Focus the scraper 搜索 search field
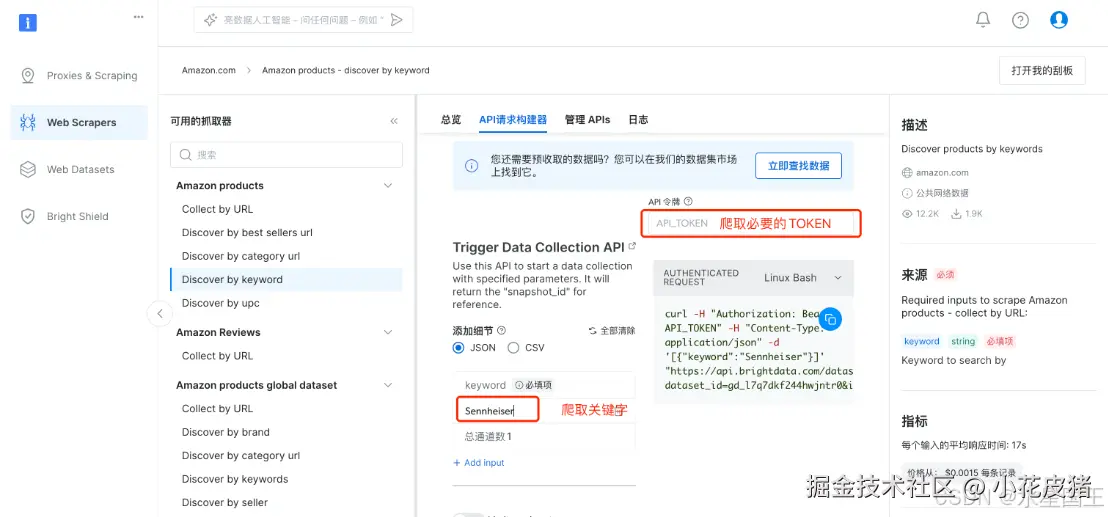This screenshot has width=1108, height=517. click(x=286, y=155)
